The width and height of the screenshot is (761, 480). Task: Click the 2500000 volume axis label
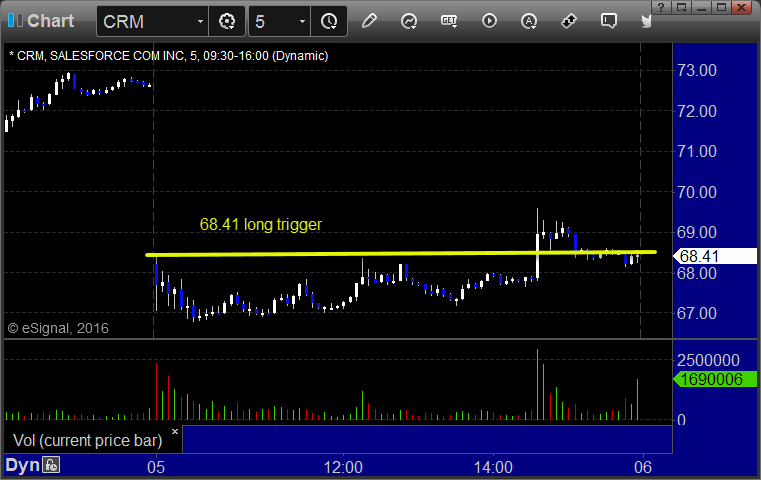click(x=708, y=360)
